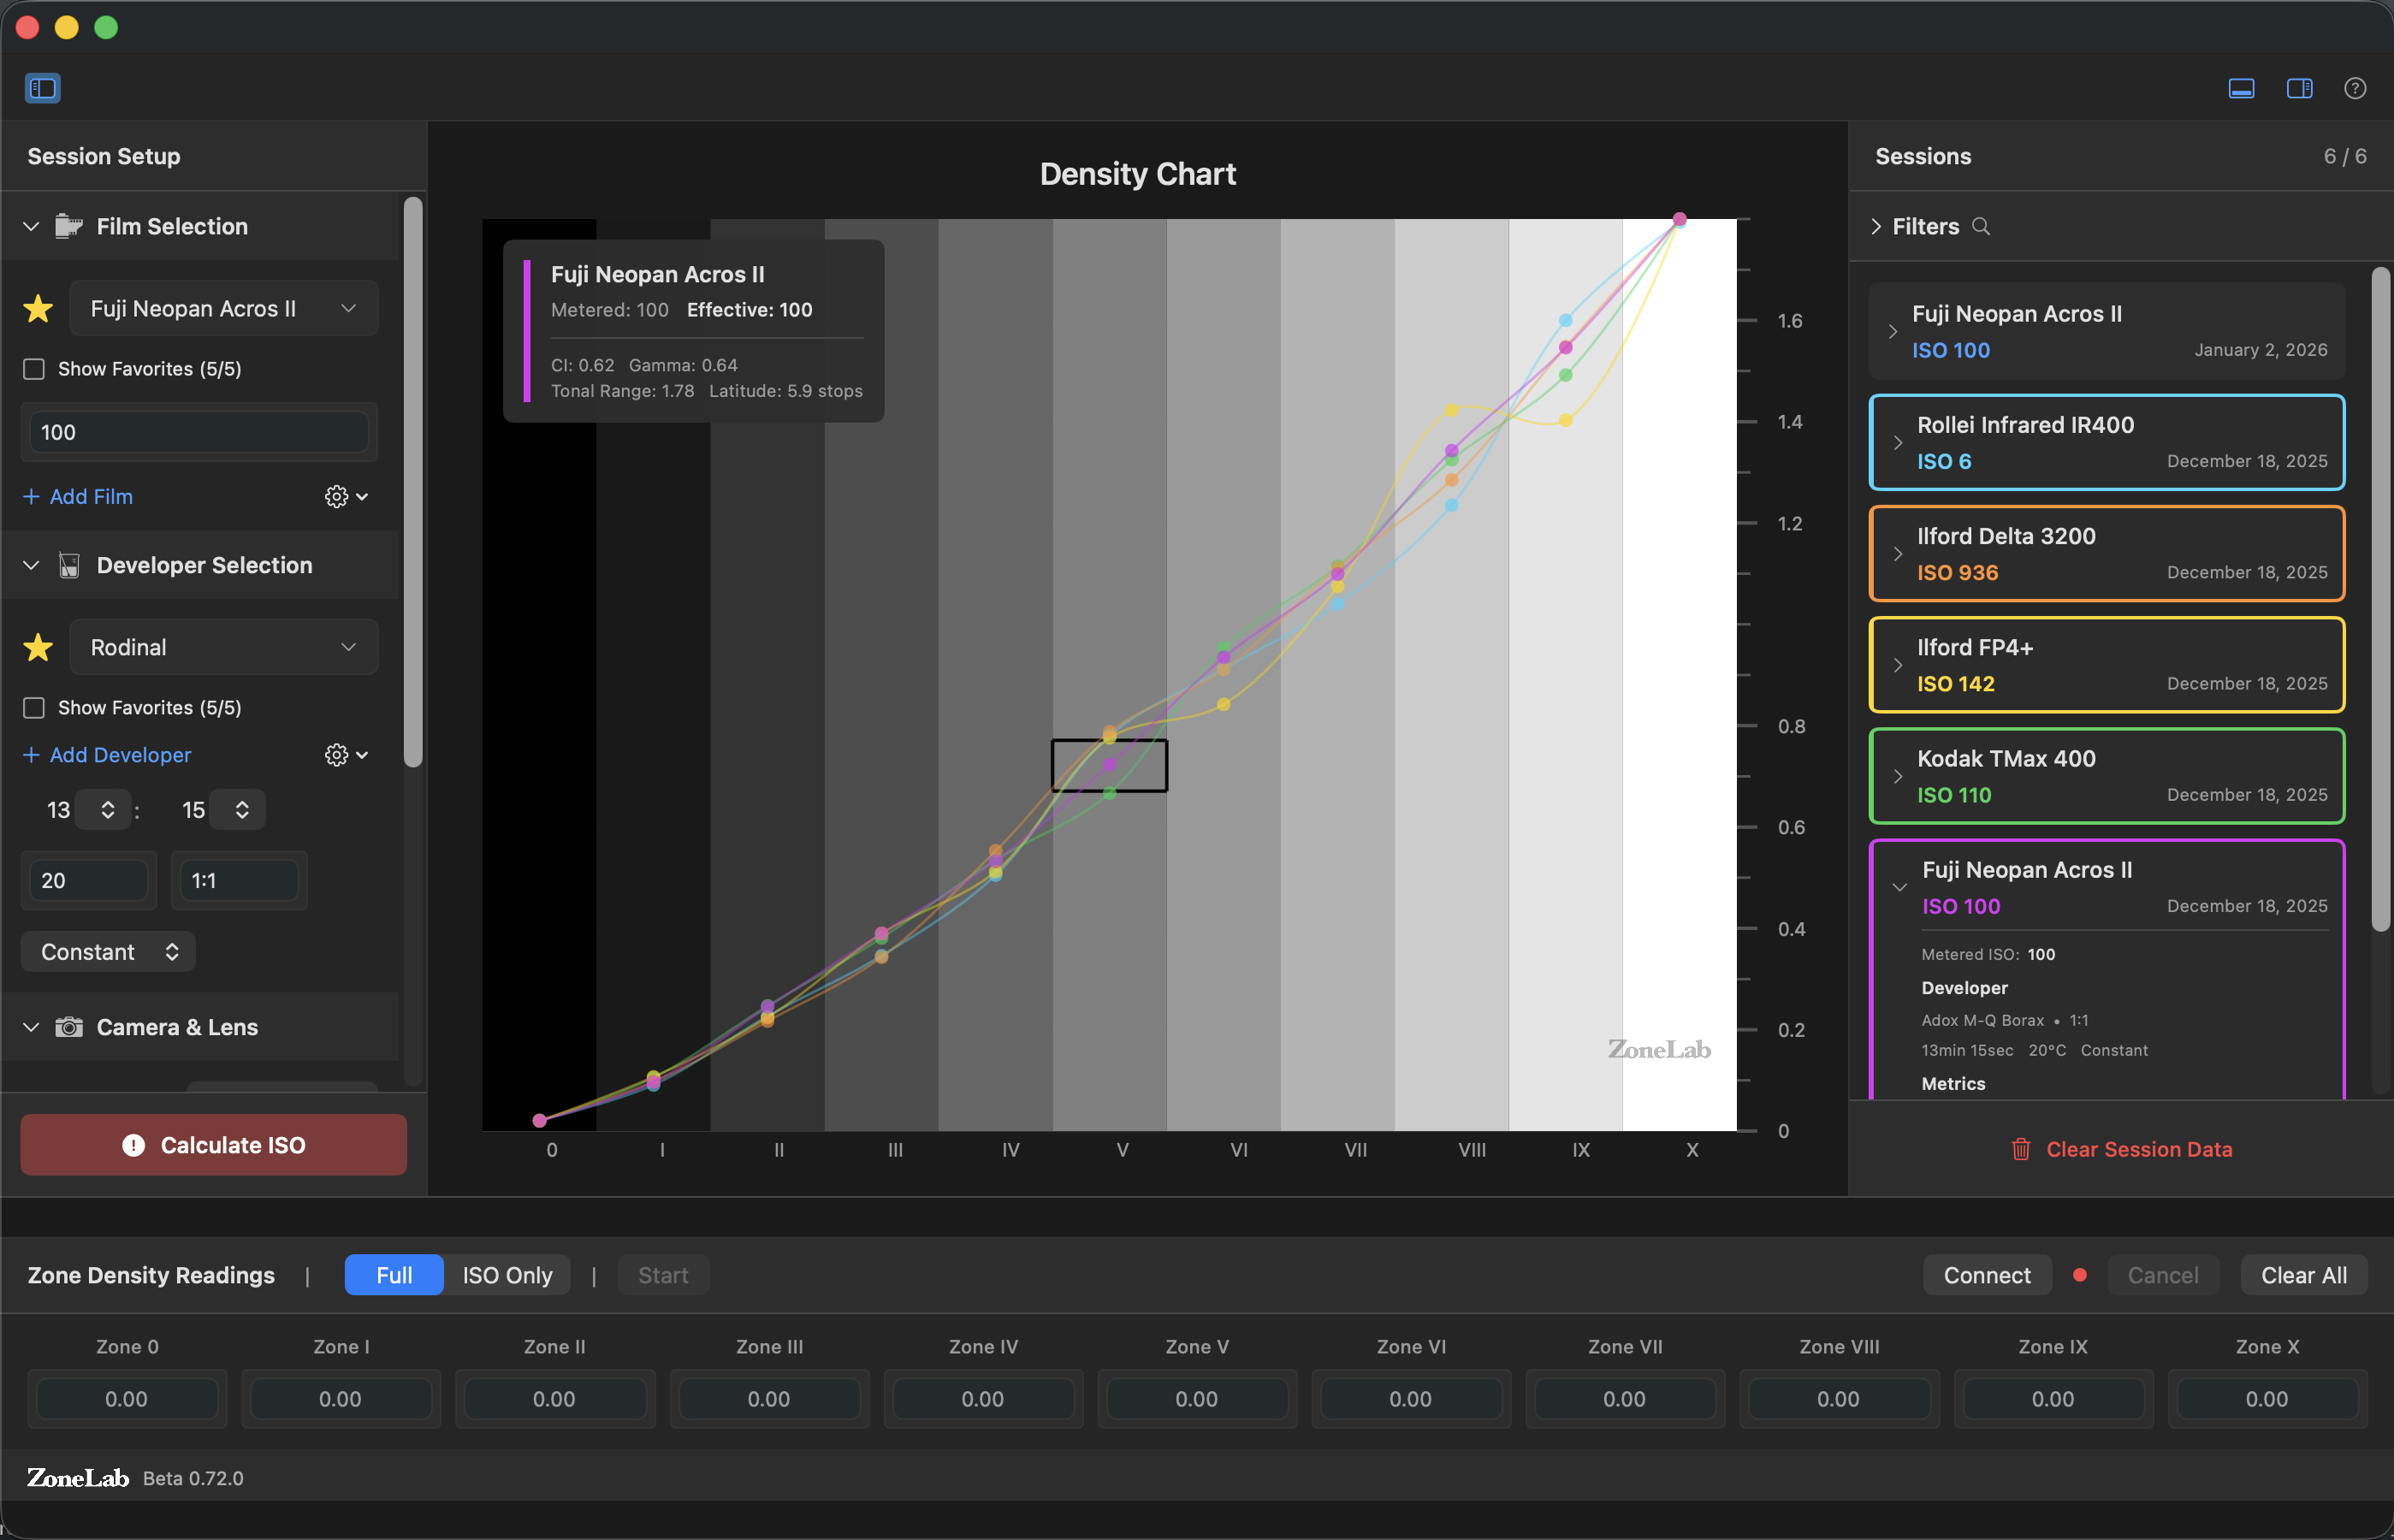This screenshot has width=2394, height=1540.
Task: Open the Fuji Neopan Acros II film dropdown
Action: click(x=223, y=308)
